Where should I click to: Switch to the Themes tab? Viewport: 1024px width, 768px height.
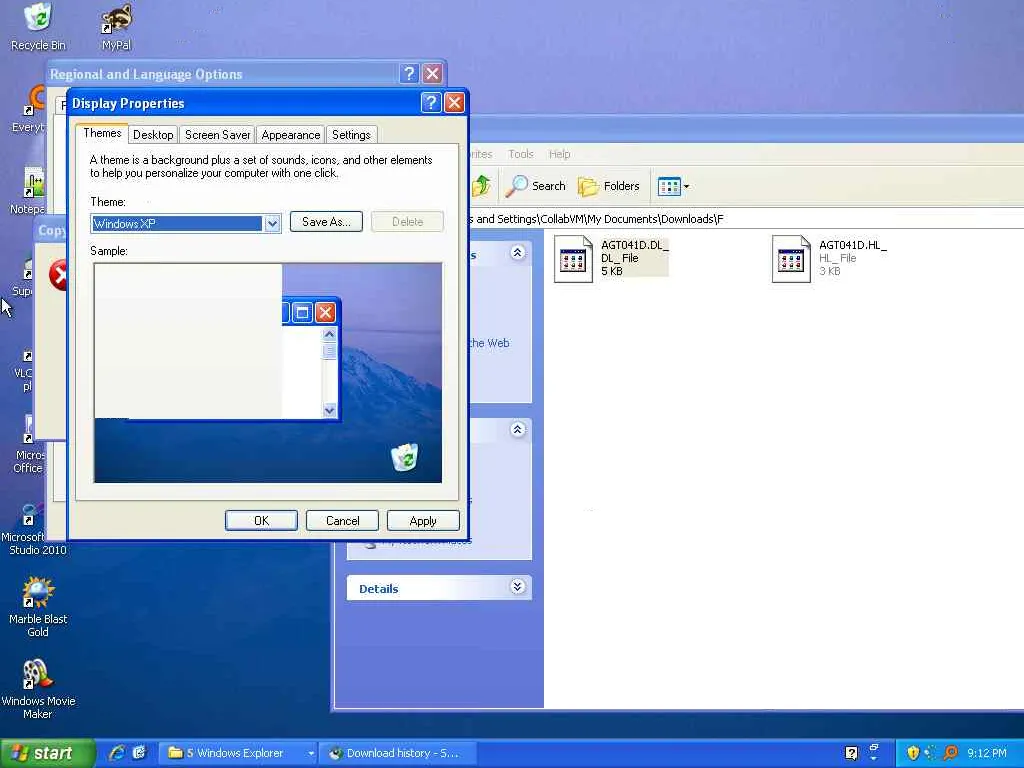(x=102, y=133)
